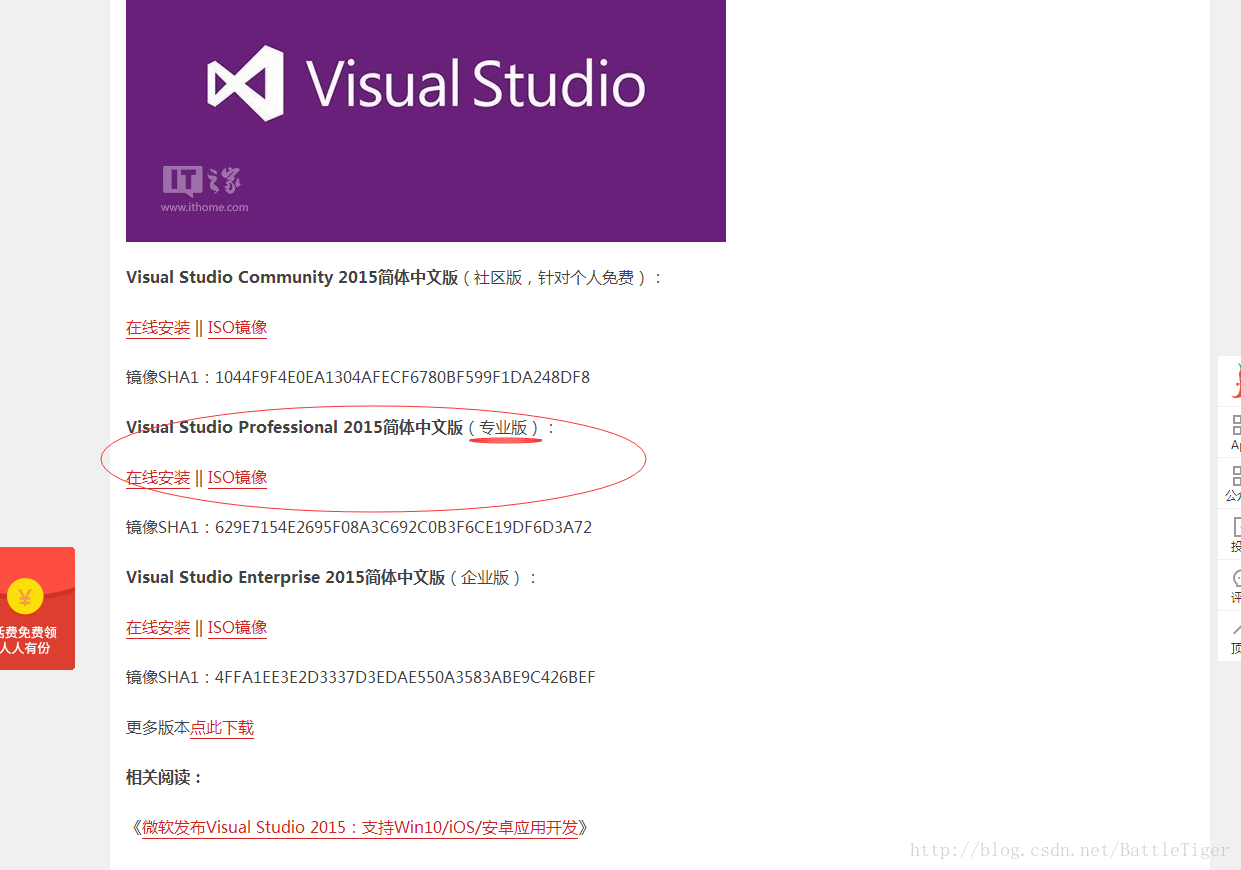
Task: Click the Visual Studio banner image
Action: coord(426,121)
